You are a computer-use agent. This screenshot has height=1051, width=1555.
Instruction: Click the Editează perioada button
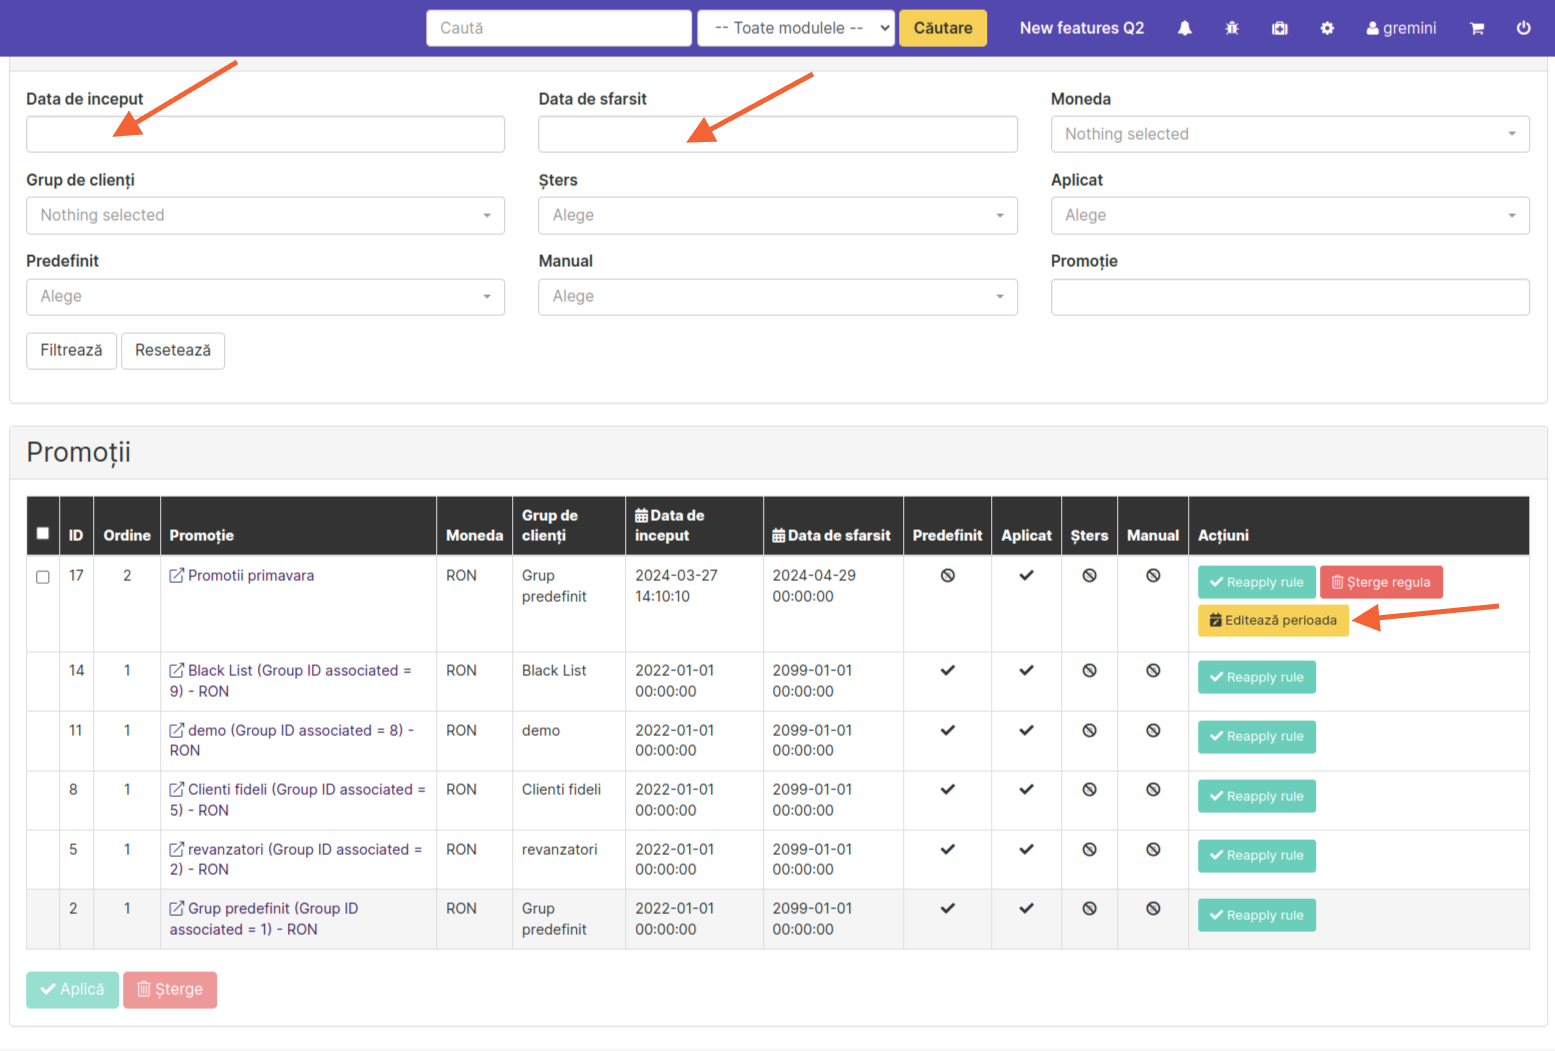[x=1273, y=620]
